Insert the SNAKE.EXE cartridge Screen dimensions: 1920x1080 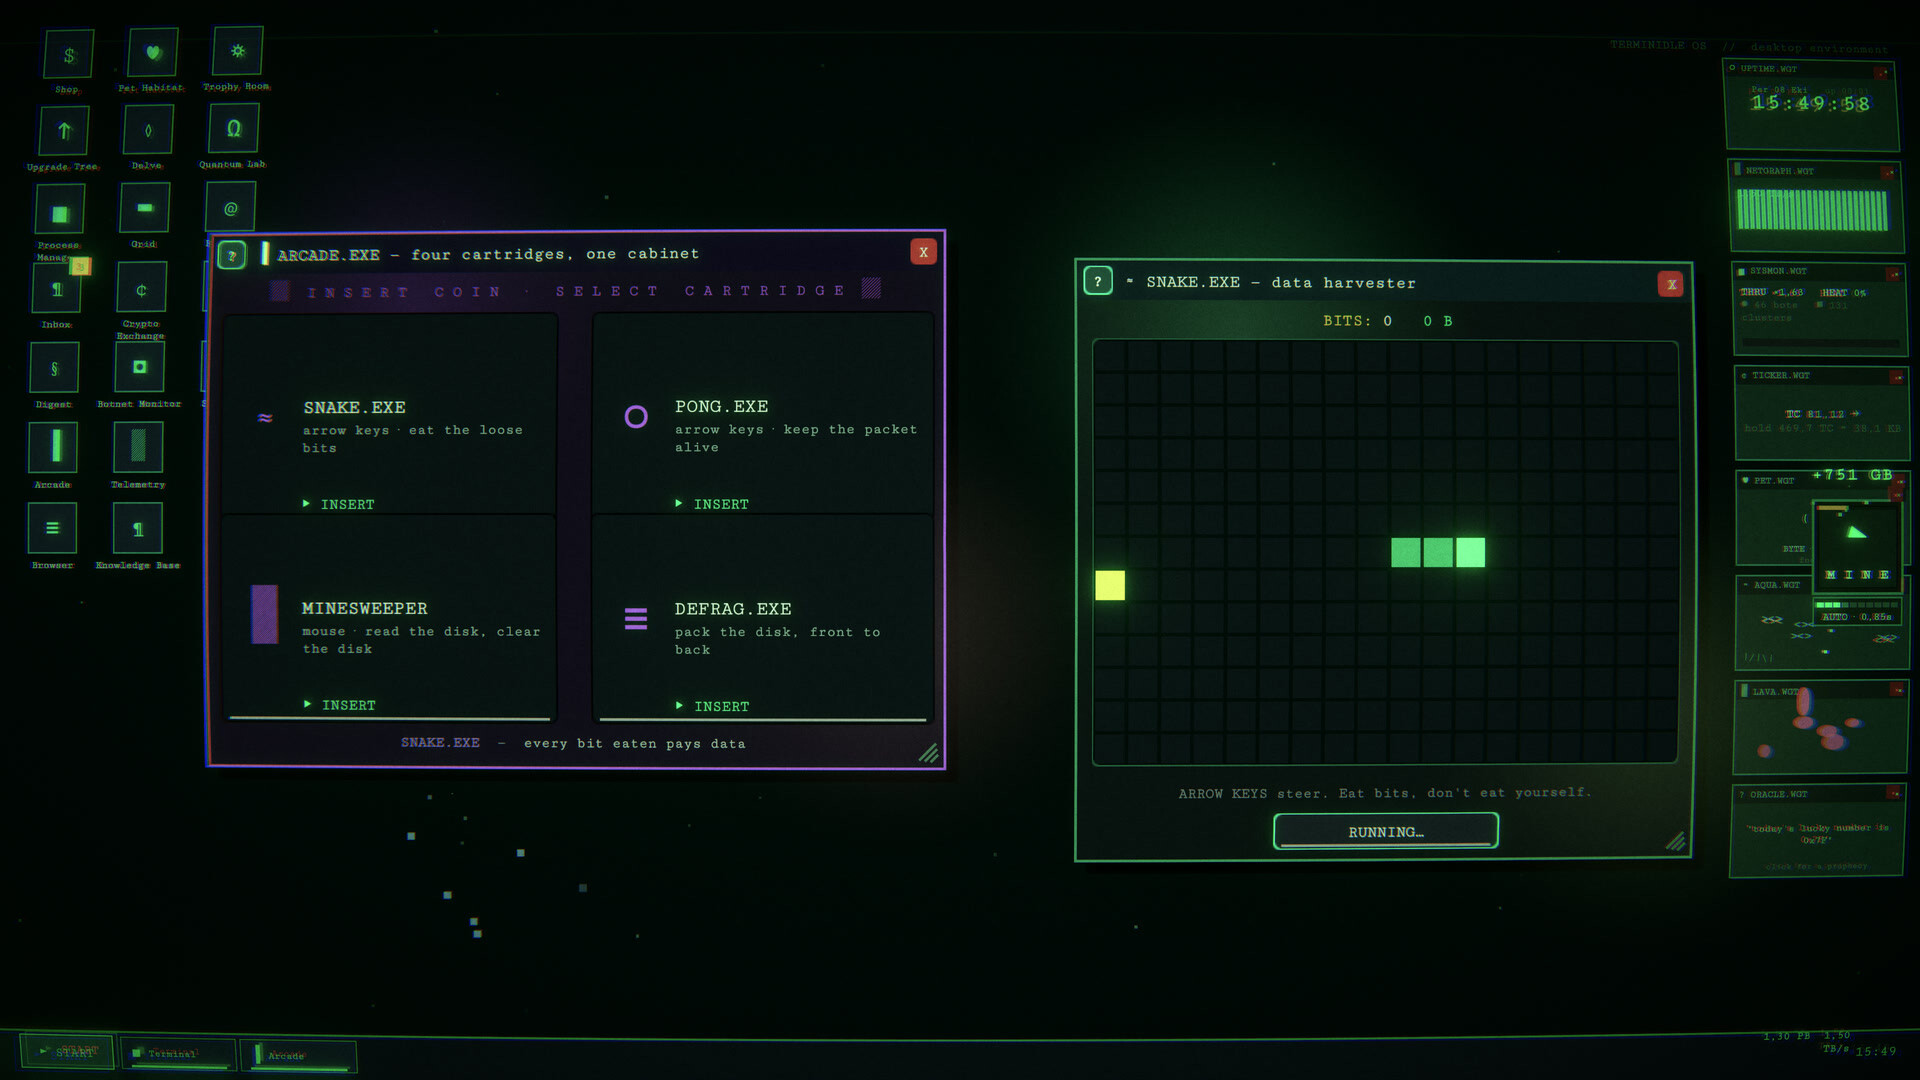[339, 504]
